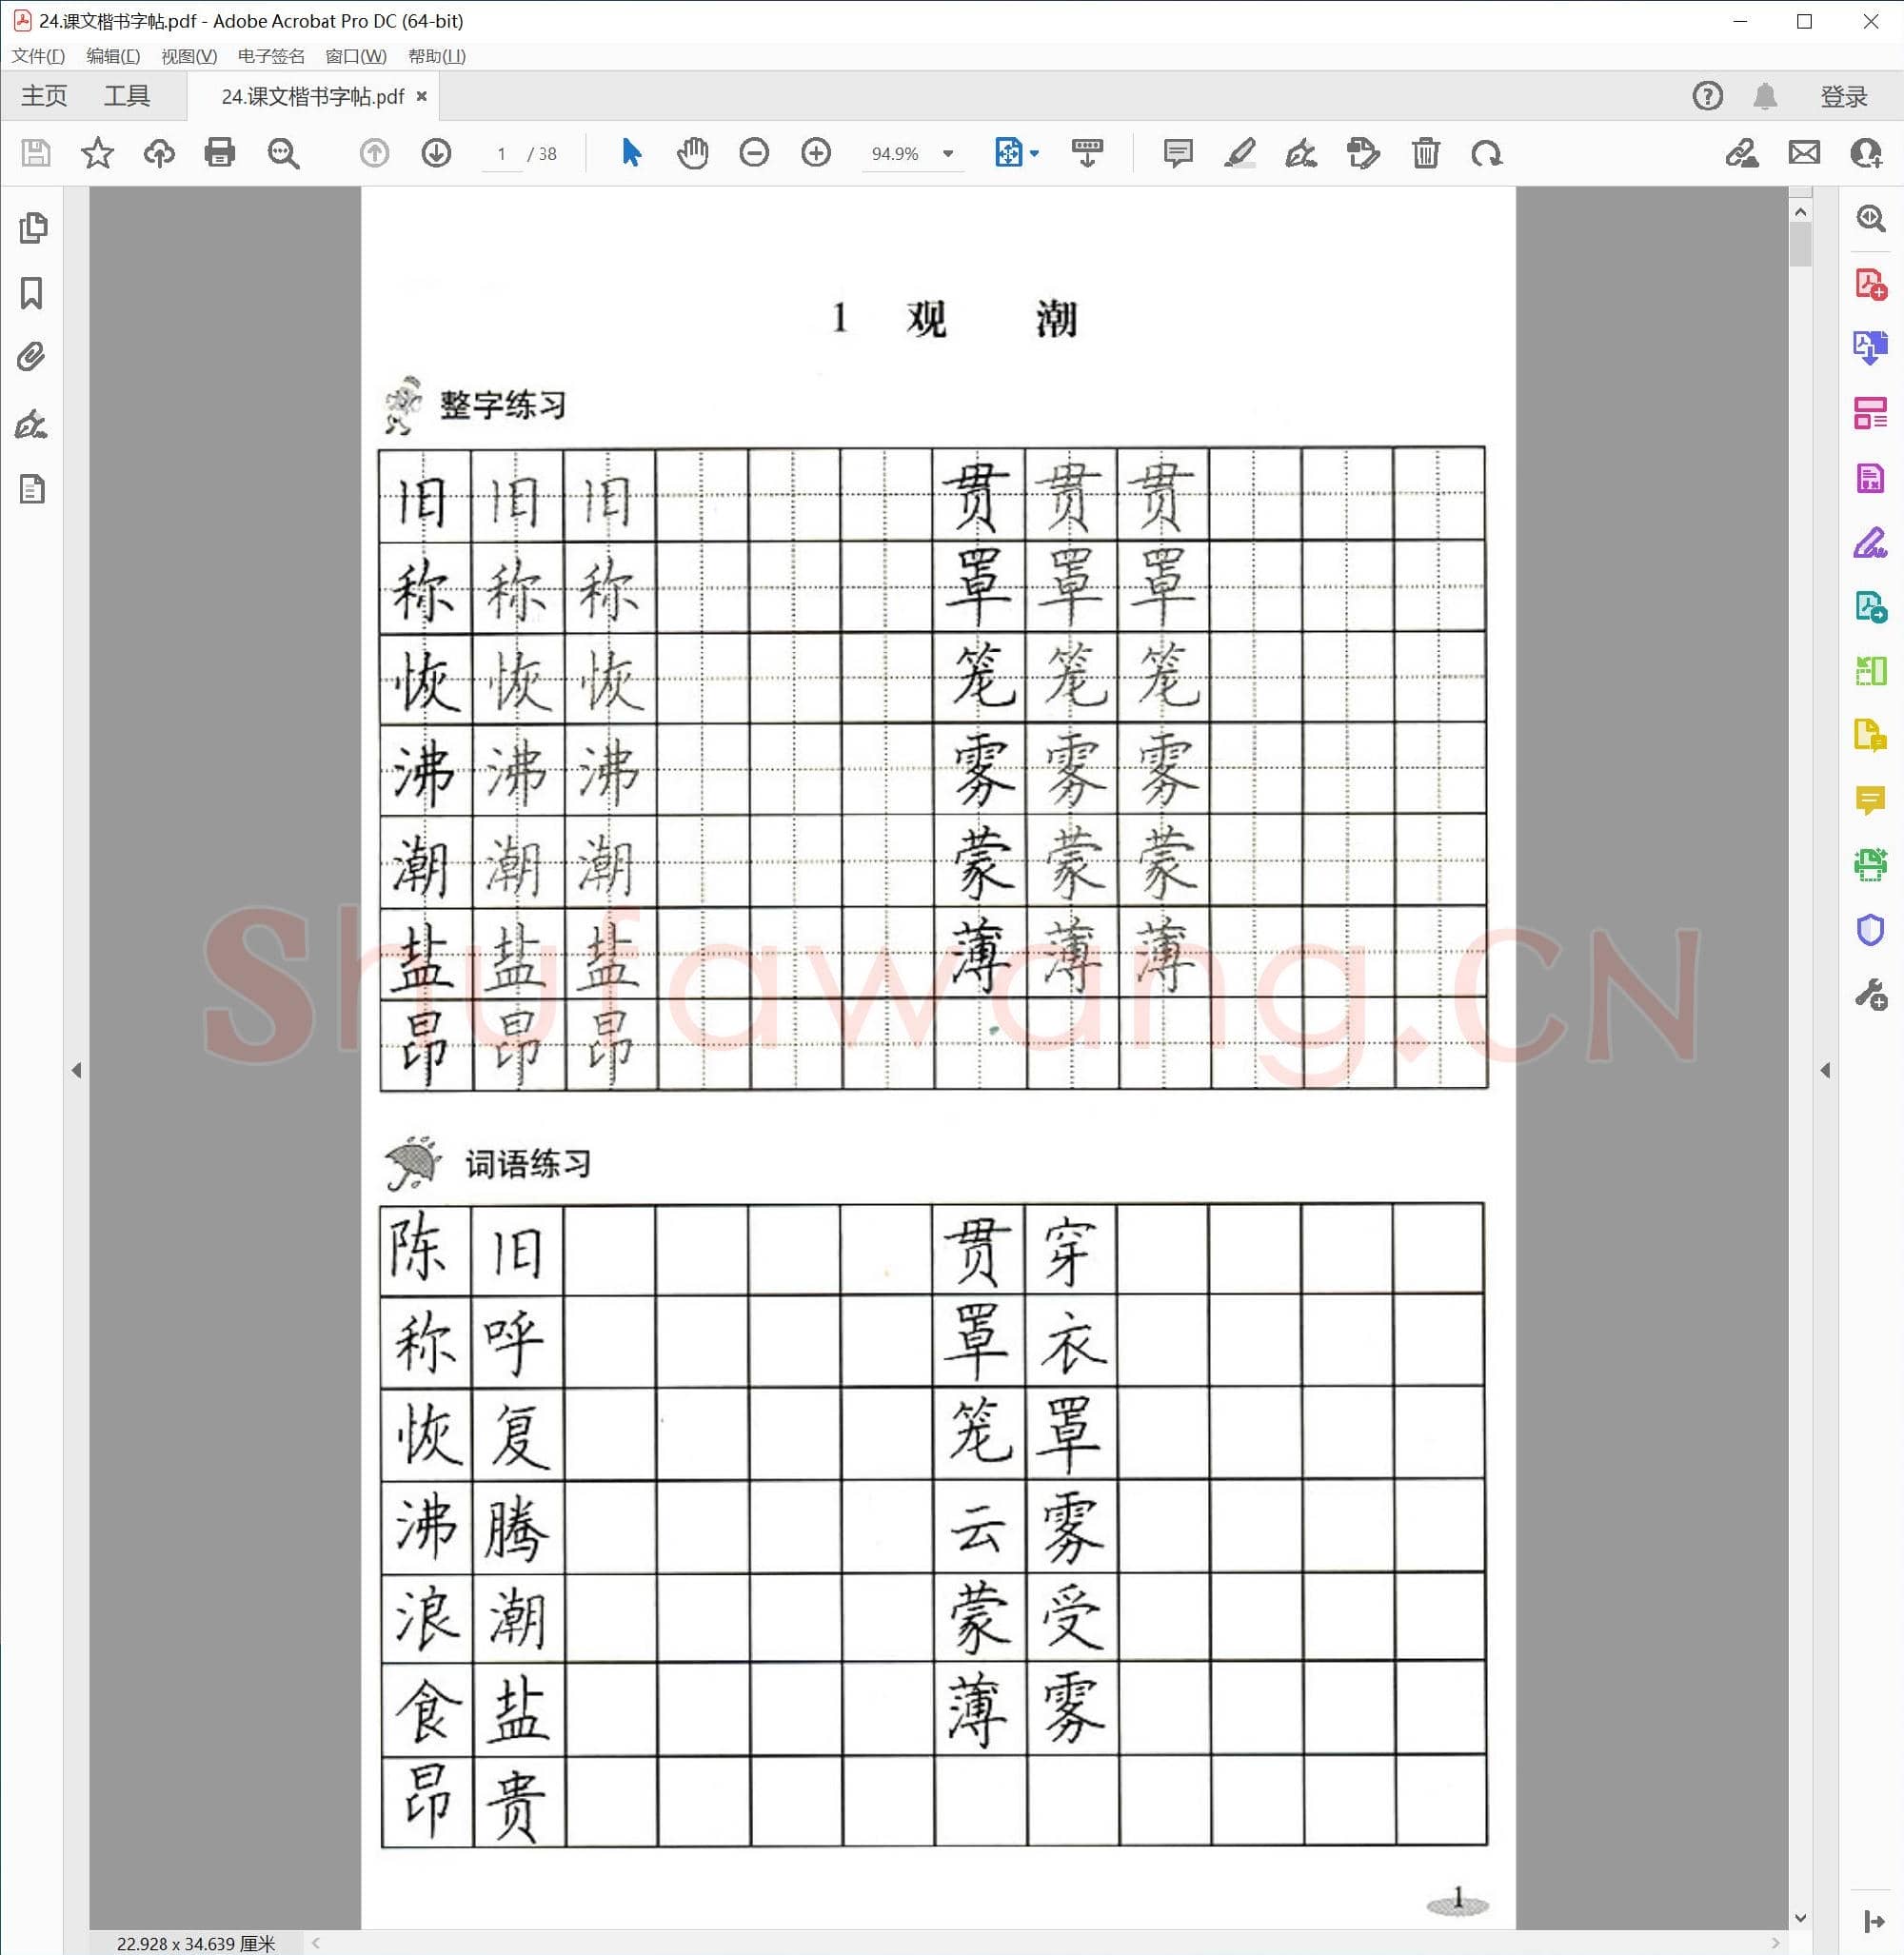The image size is (1904, 1955).
Task: Click the page number input field
Action: click(x=502, y=153)
